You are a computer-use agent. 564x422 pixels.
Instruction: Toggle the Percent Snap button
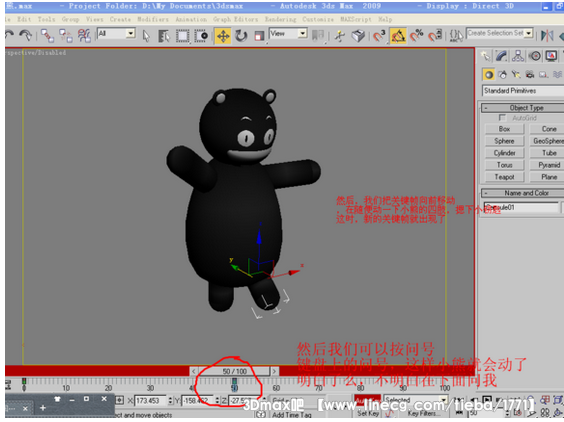pyautogui.click(x=417, y=36)
